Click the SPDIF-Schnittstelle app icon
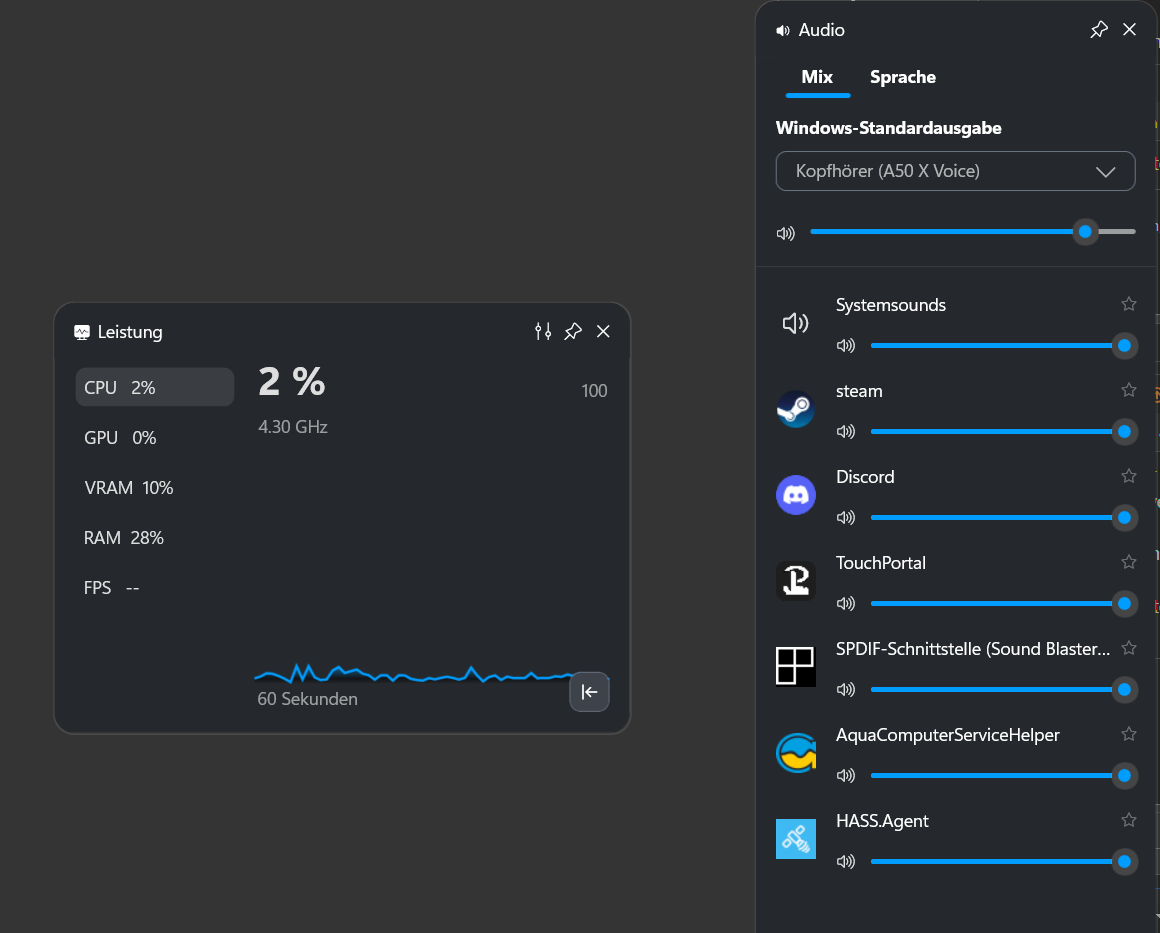The width and height of the screenshot is (1160, 933). coord(795,667)
